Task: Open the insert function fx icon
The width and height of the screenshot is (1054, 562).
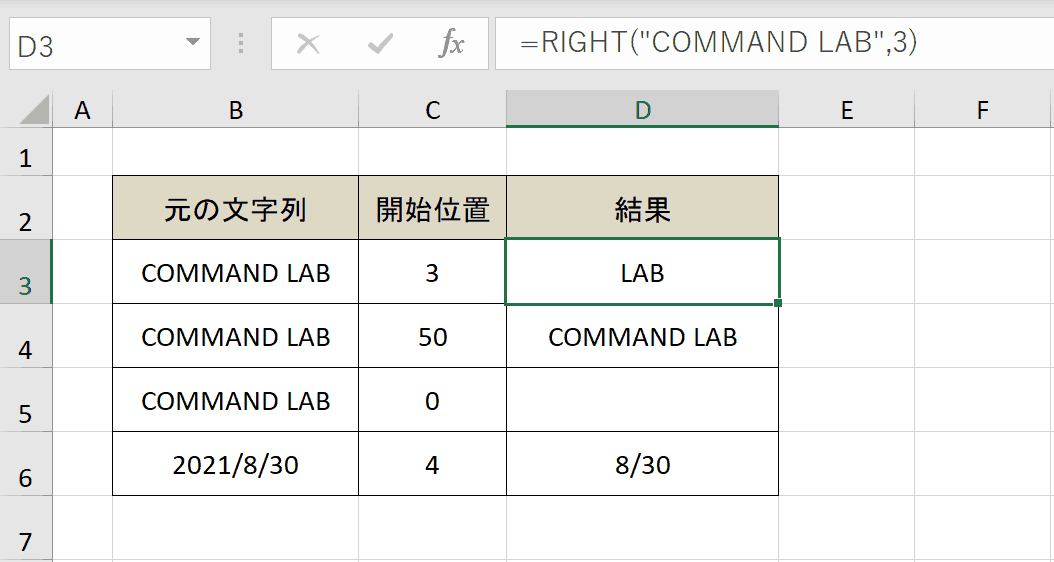Action: pos(452,44)
